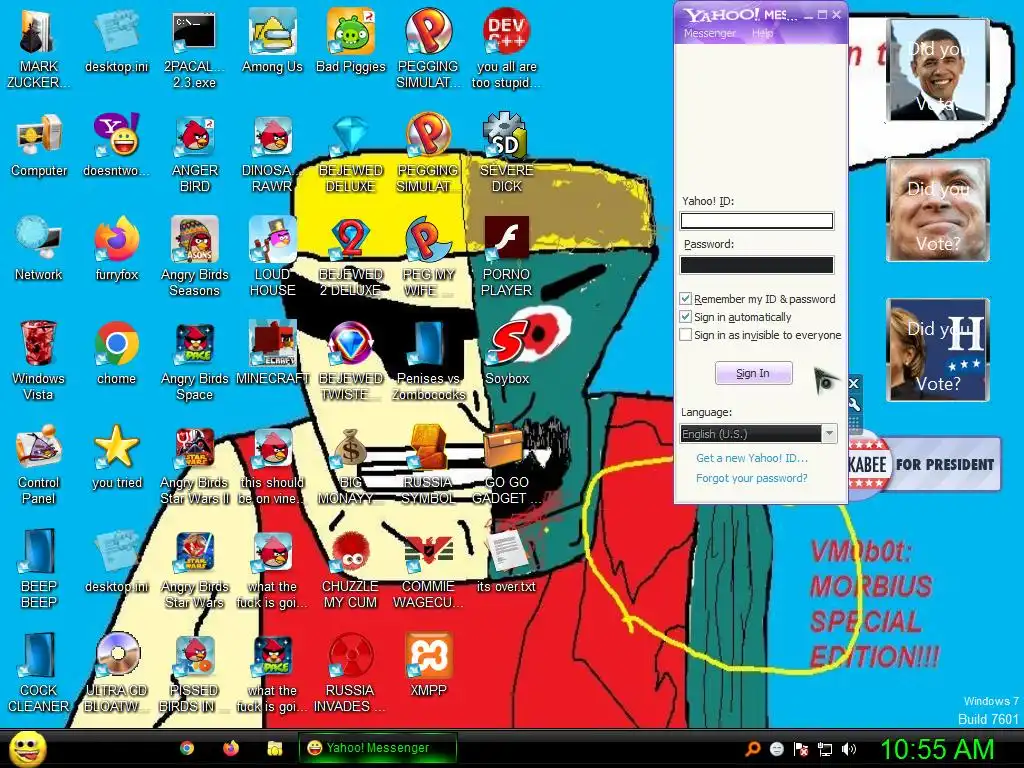Launch the chome Chrome shortcut
The width and height of the screenshot is (1024, 768).
116,353
